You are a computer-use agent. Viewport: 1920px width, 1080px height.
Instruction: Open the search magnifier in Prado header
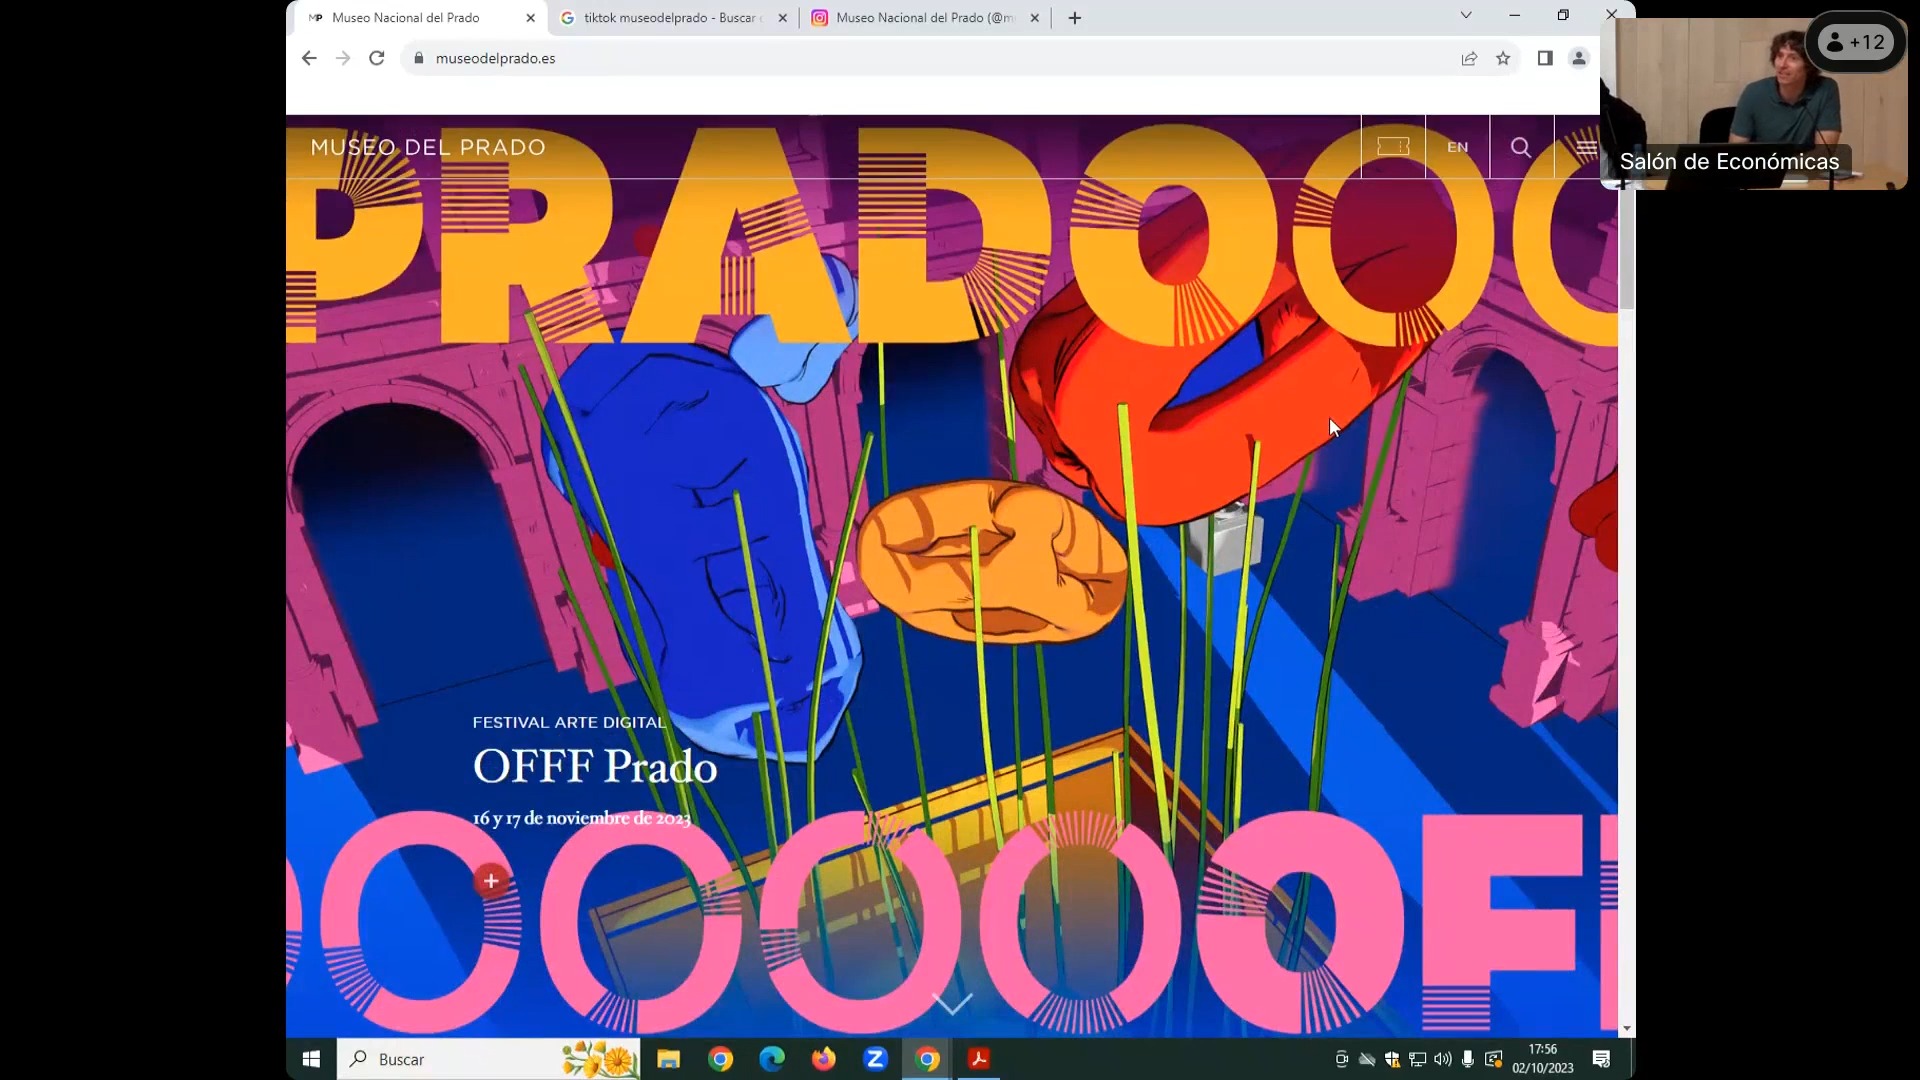click(1521, 147)
